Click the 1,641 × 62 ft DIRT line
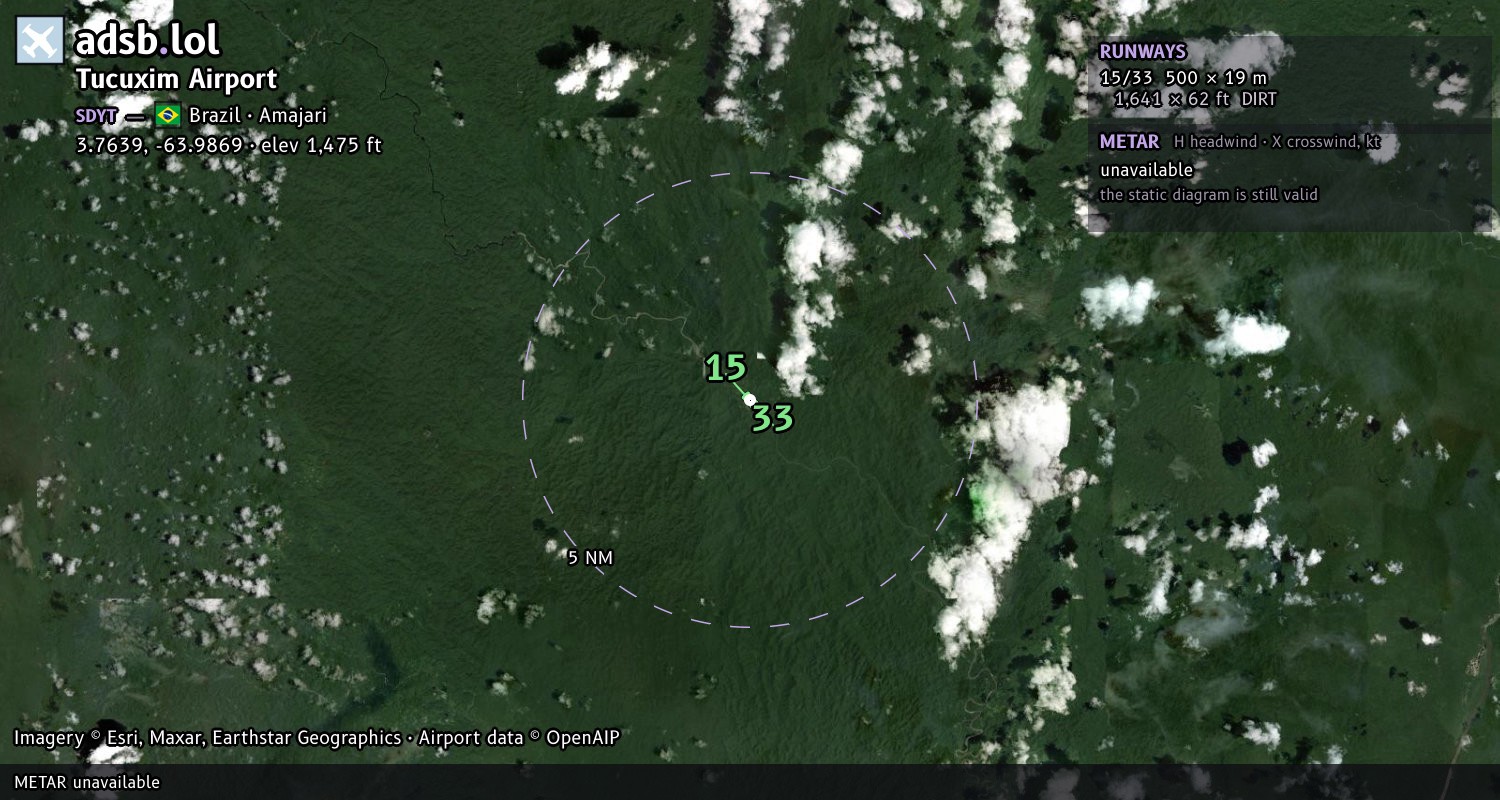Viewport: 1500px width, 800px height. pyautogui.click(x=1195, y=99)
